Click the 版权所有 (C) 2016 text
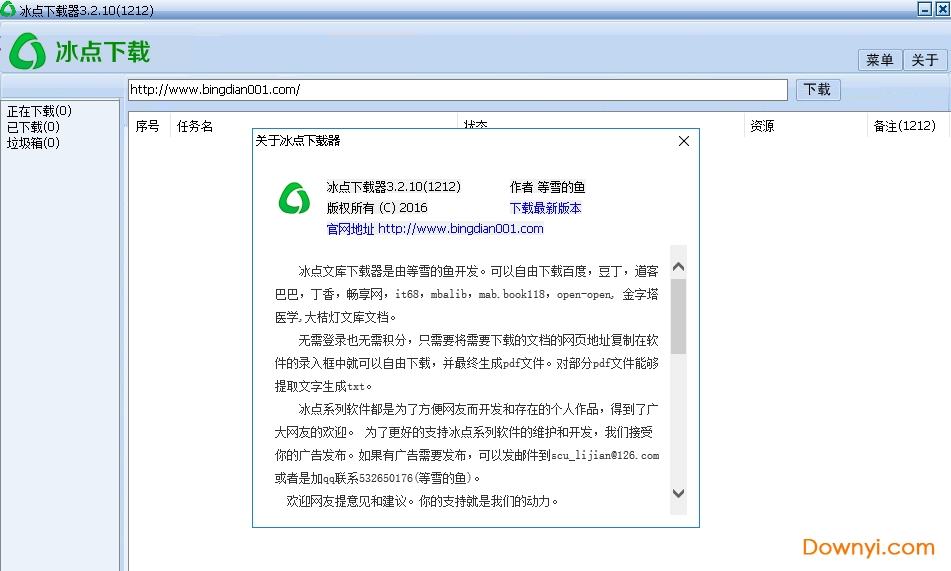The image size is (951, 571). (377, 208)
